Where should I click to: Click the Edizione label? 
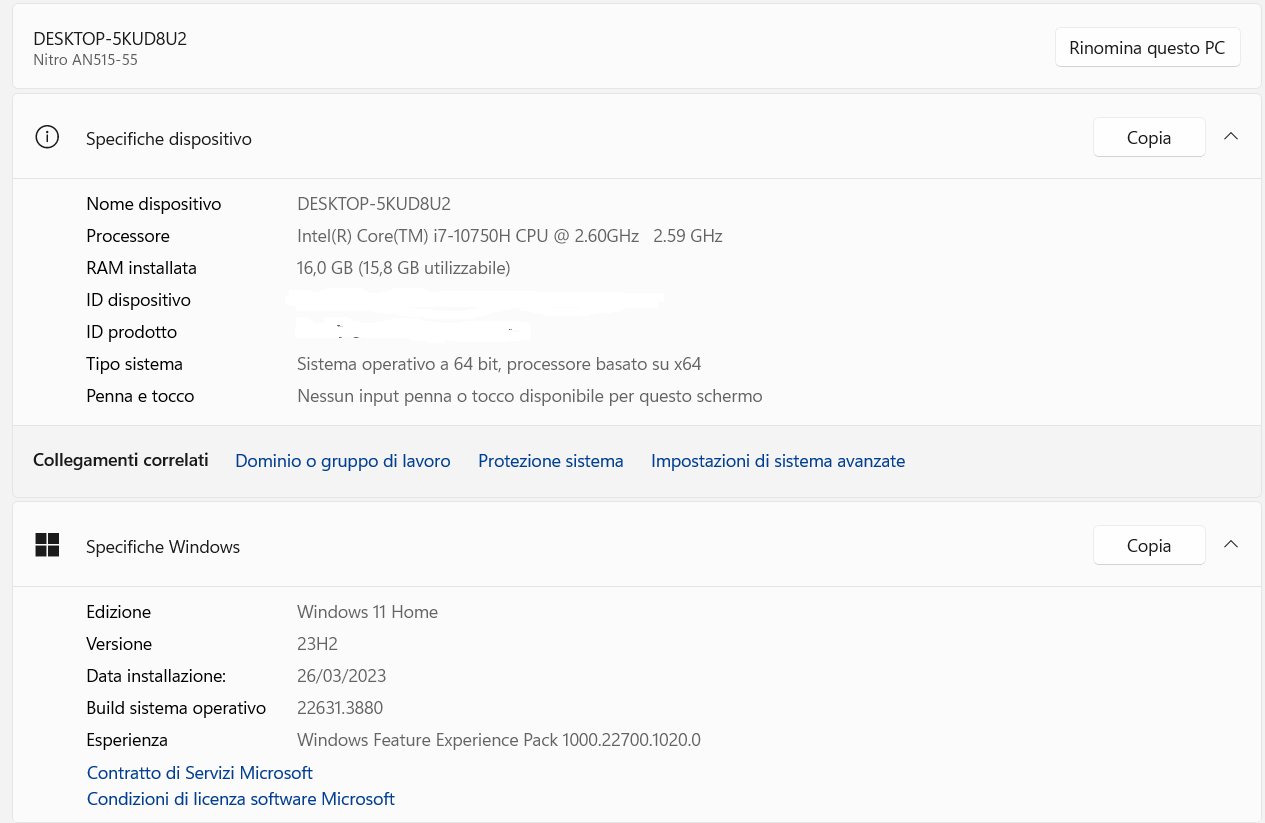click(x=119, y=612)
